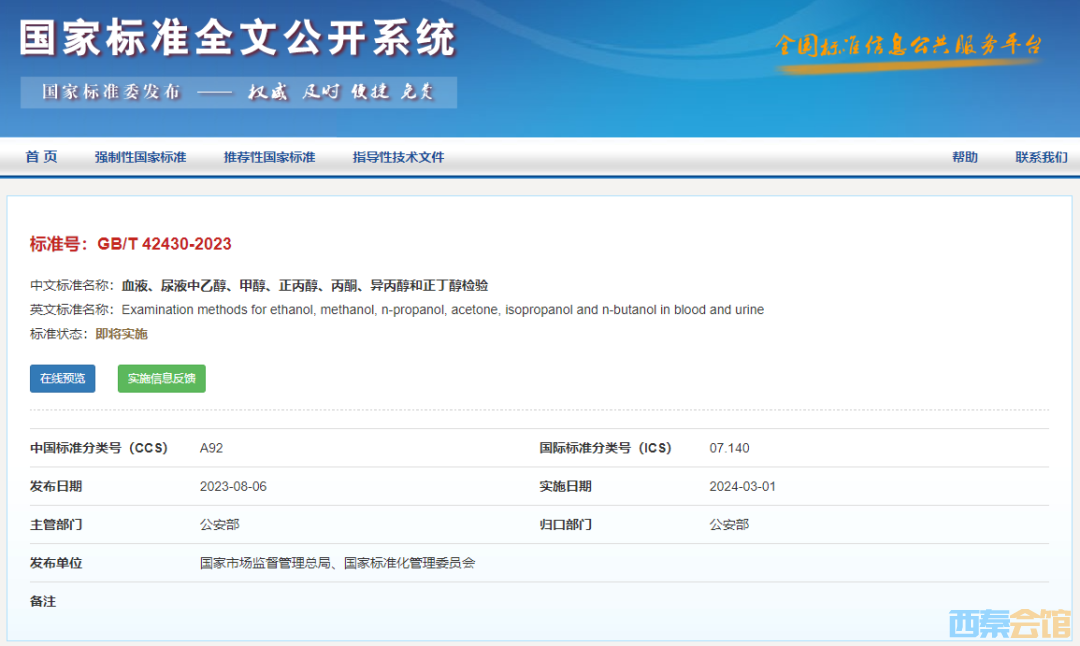Click the Chinese standard name text

point(305,286)
